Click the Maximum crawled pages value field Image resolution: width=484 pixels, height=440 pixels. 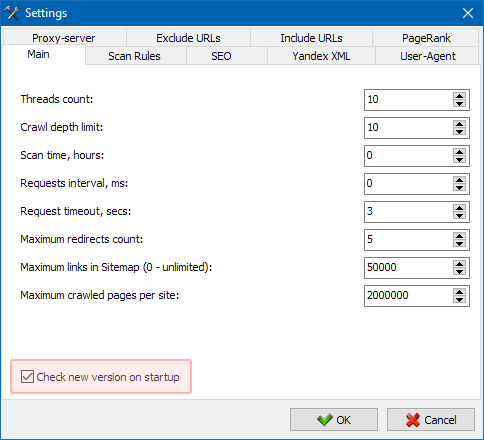(408, 296)
